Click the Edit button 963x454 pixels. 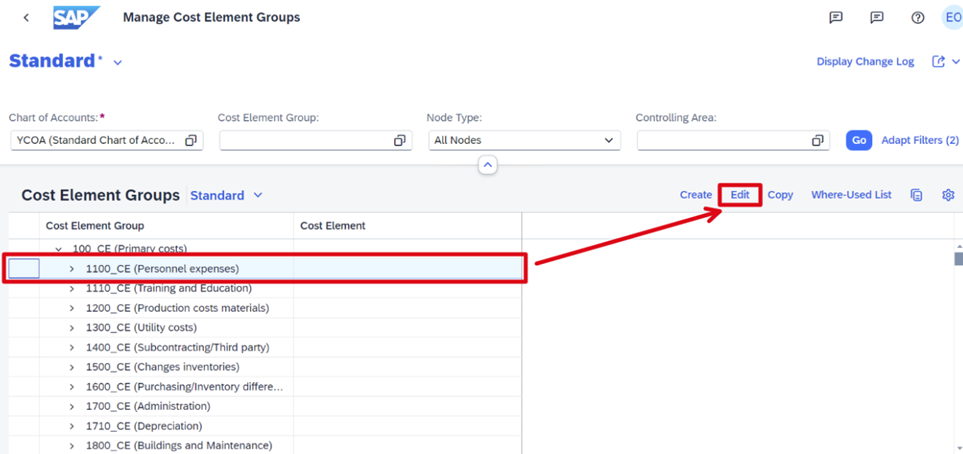pyautogui.click(x=740, y=195)
